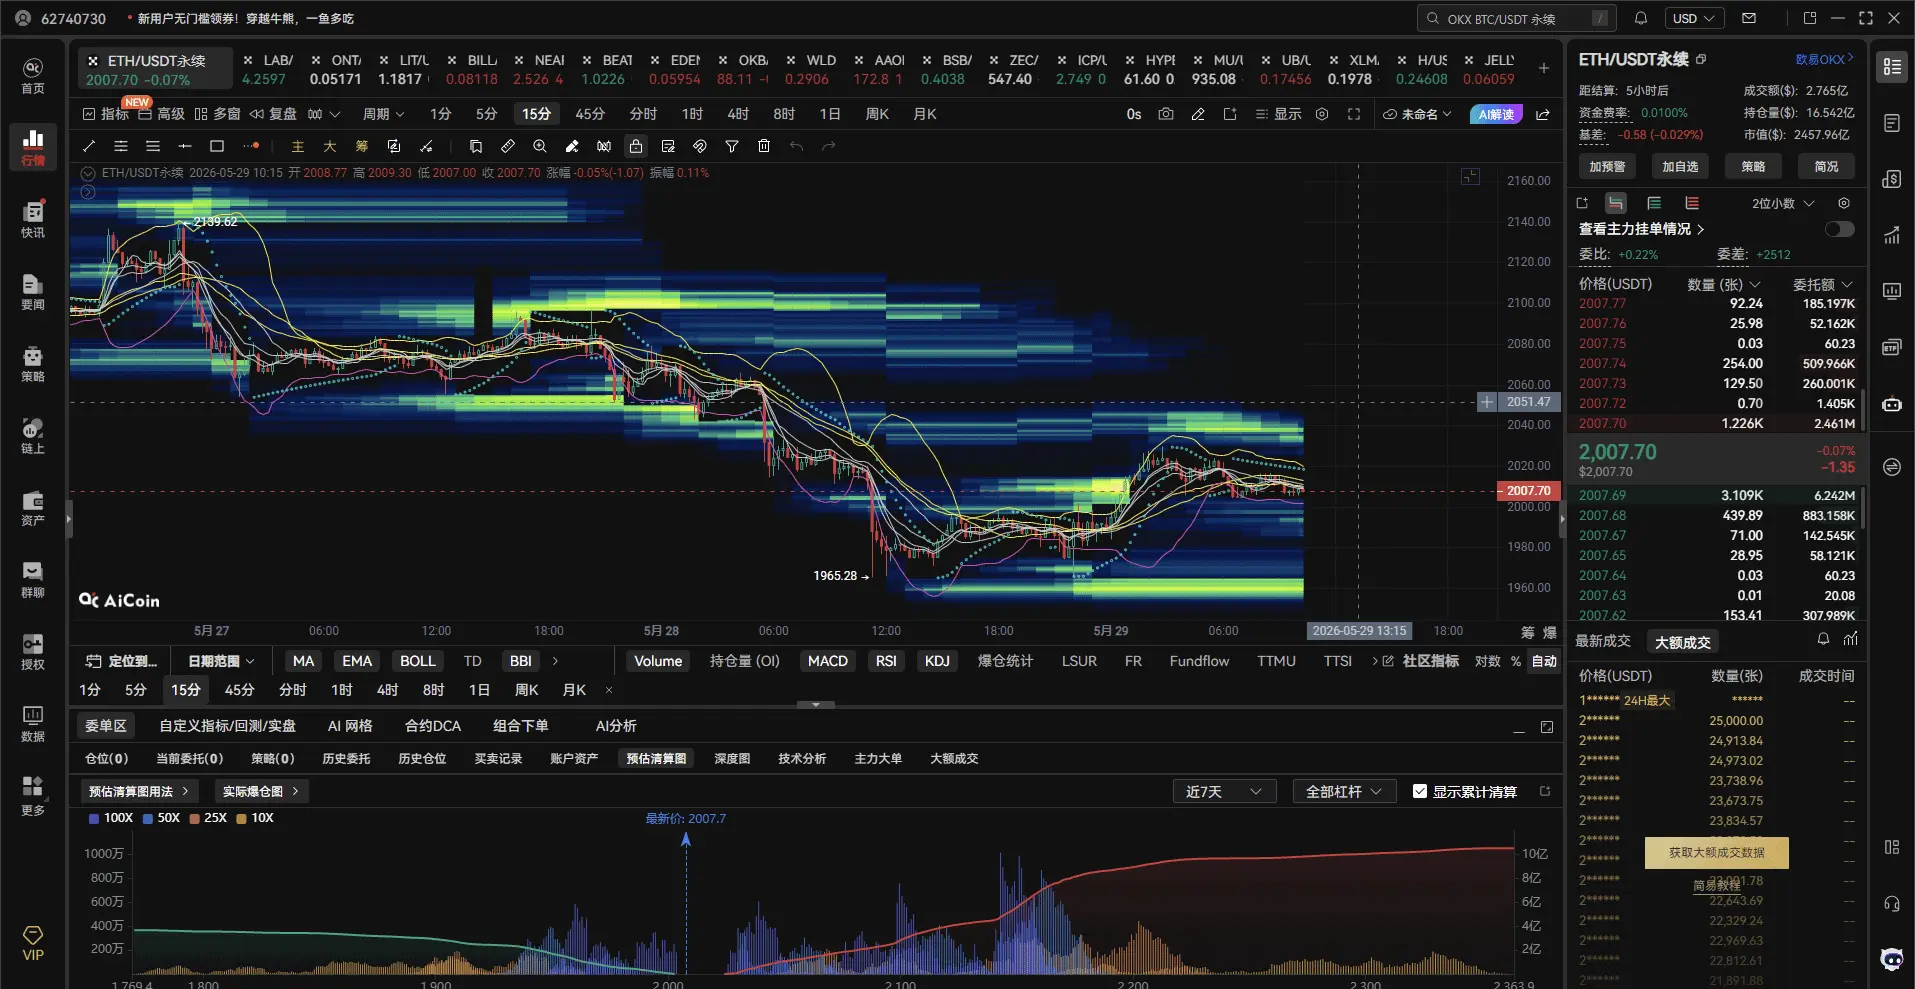Screen dimensions: 1915x989
Task: Click the ruler measure tool
Action: 508,146
